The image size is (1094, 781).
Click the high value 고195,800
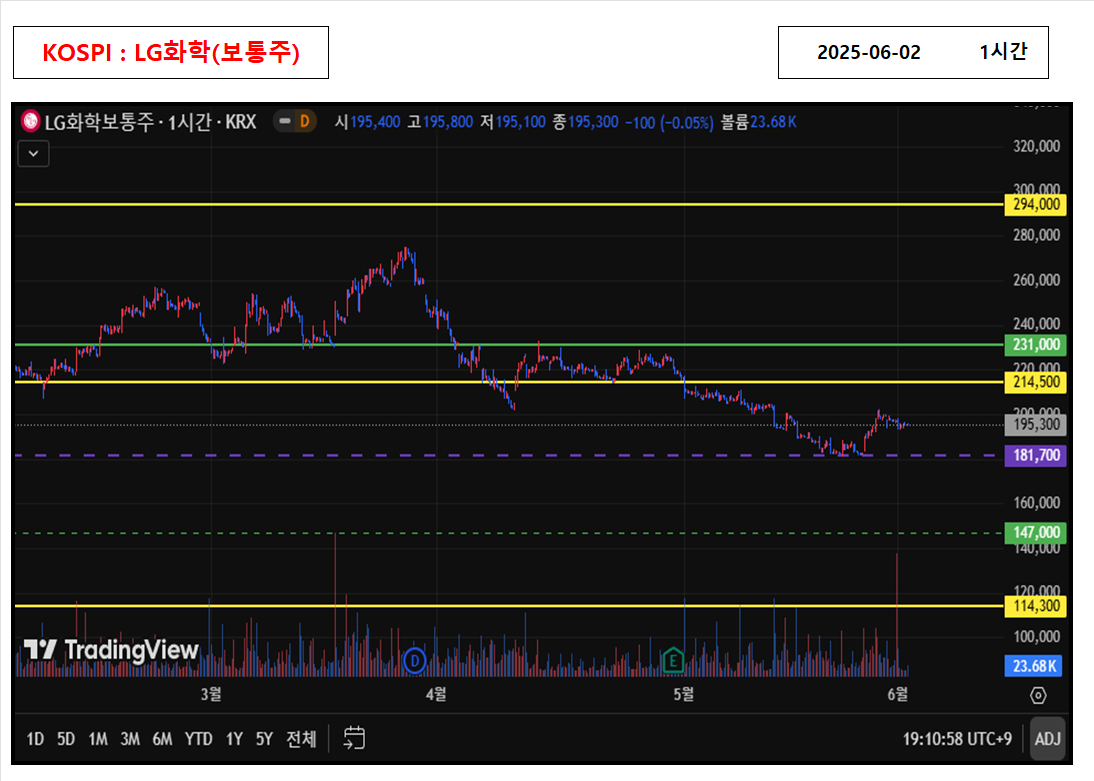[x=440, y=122]
